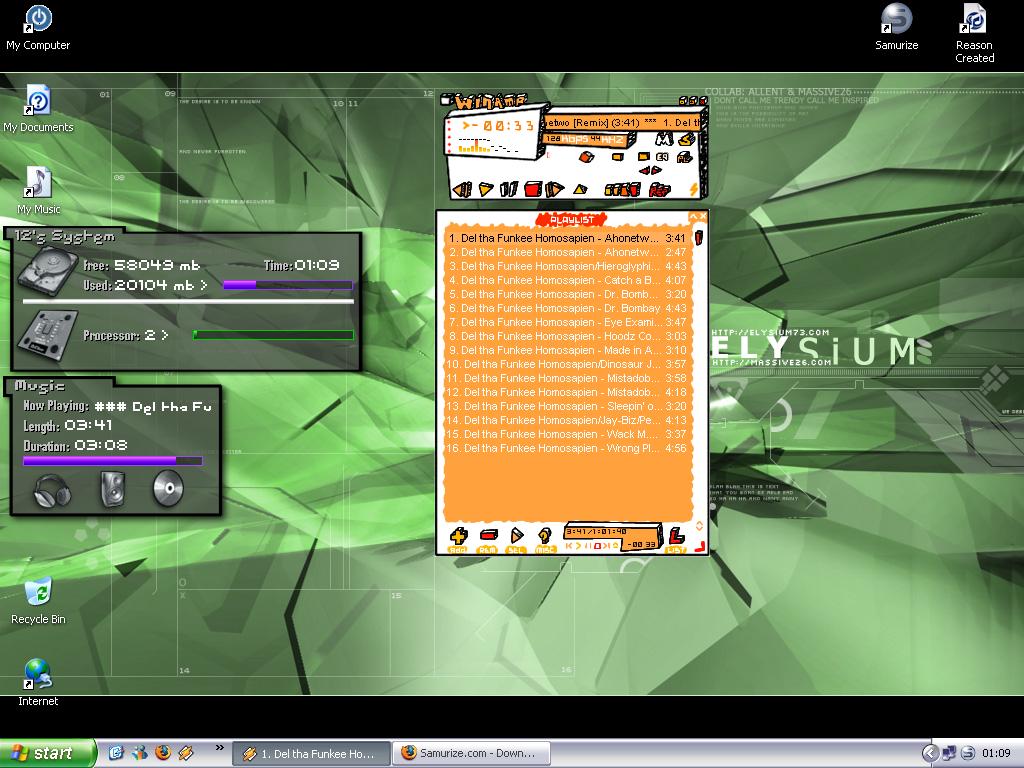Click the playlist scrollbar handle

point(698,237)
